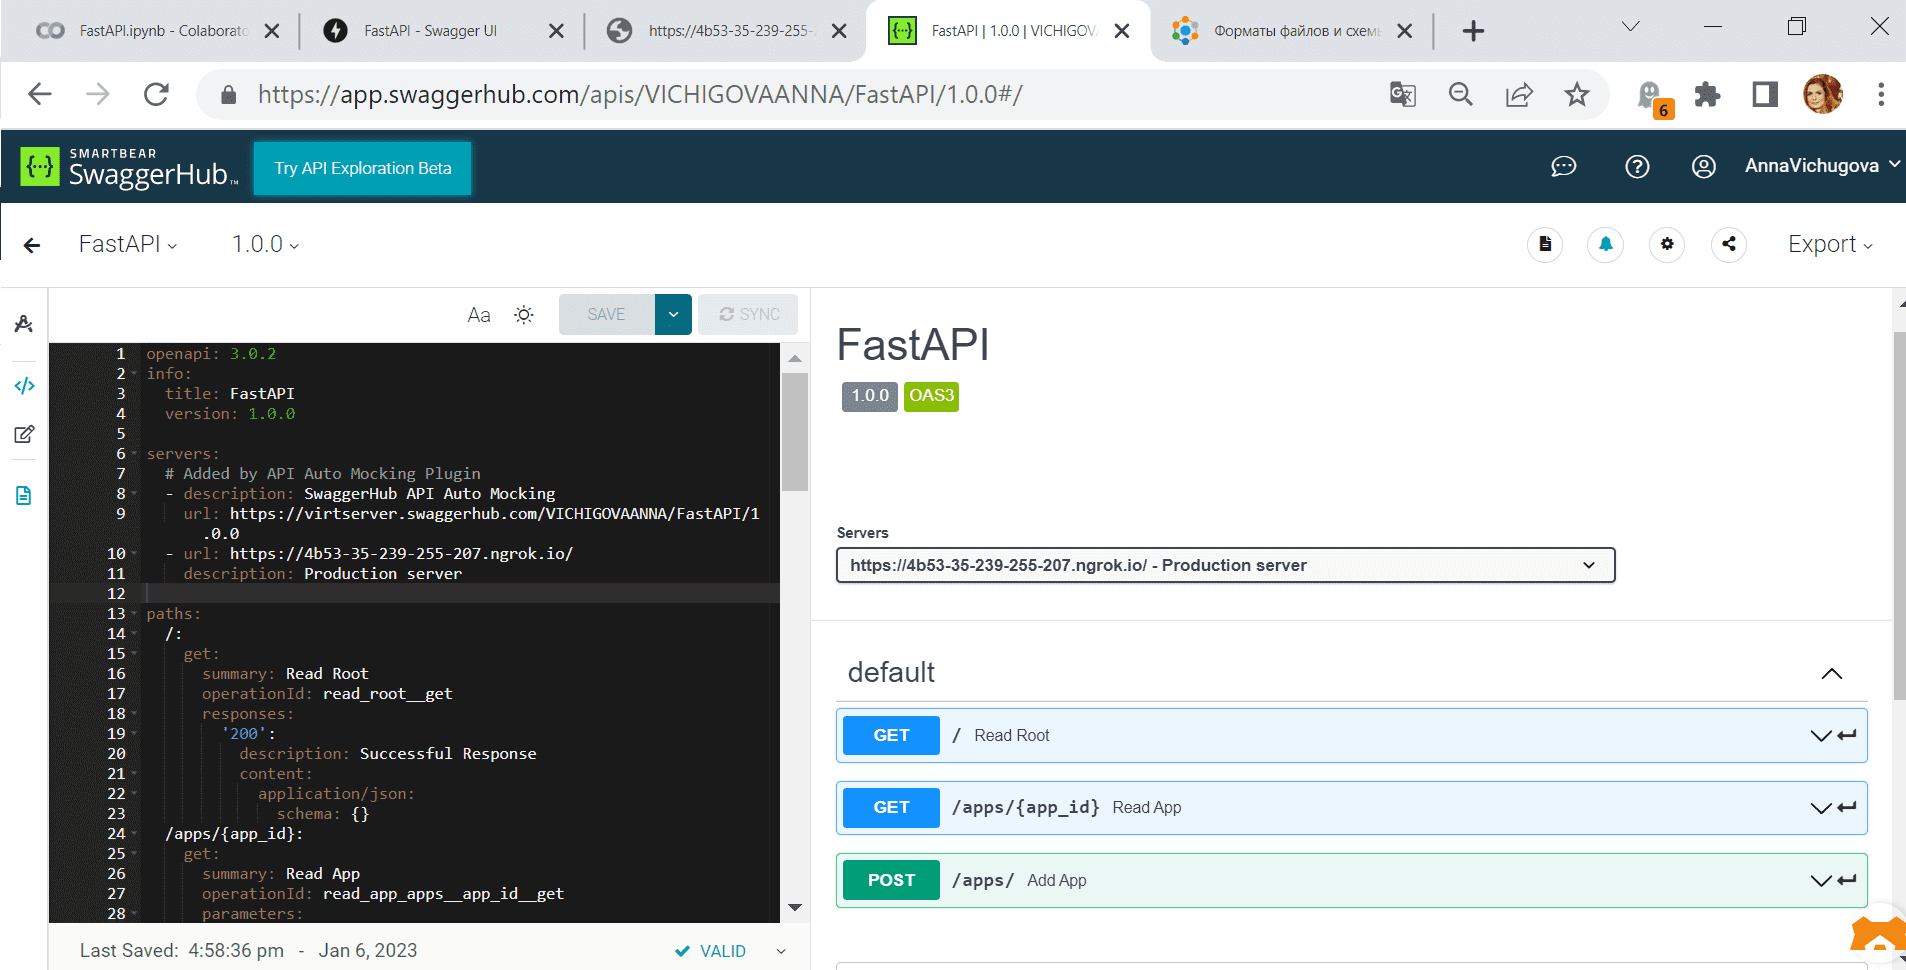Click the SAVE button
1906x970 pixels.
[606, 314]
